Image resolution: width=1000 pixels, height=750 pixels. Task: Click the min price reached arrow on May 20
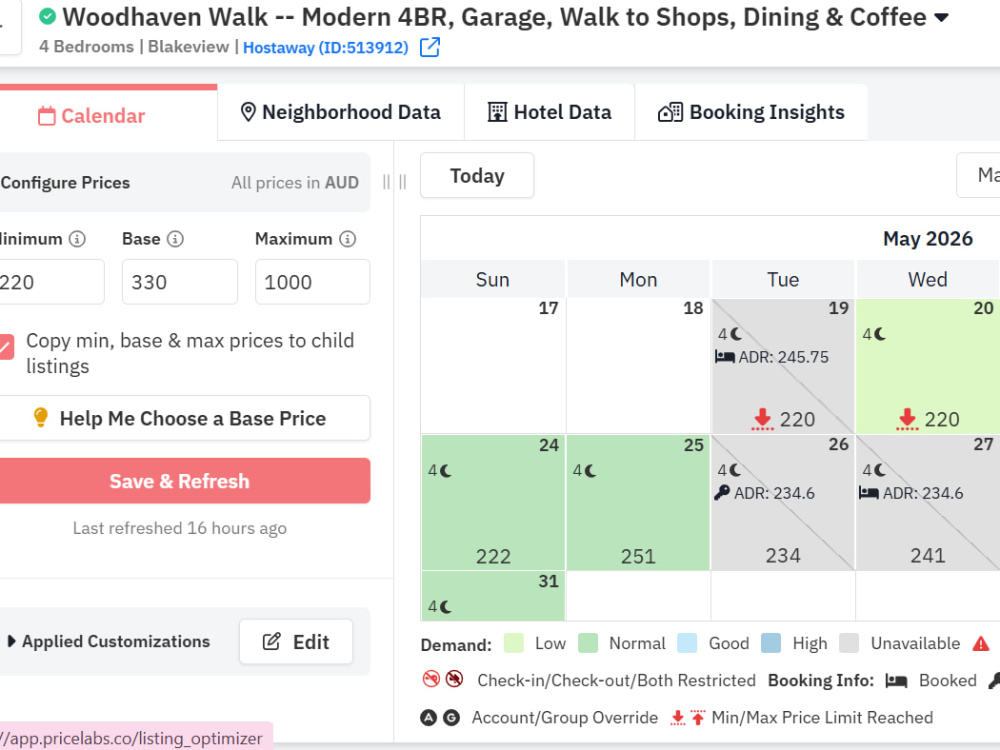[x=907, y=419]
